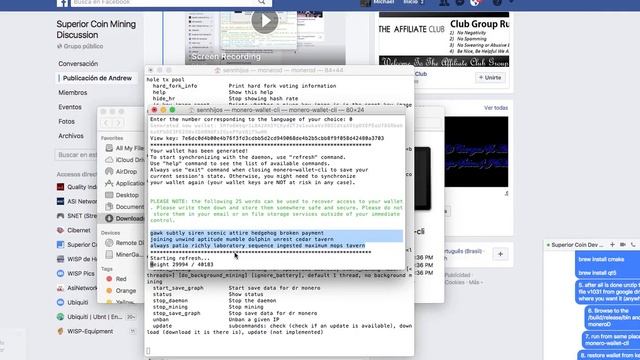Open Ubiquiti shortcut icon
640x360 pixels.
click(x=60, y=302)
